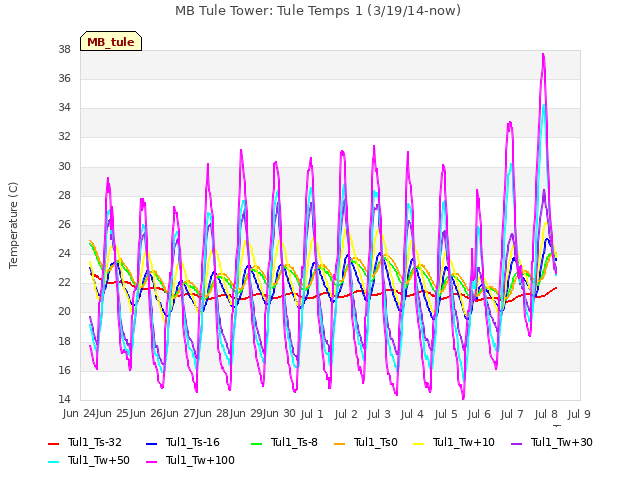This screenshot has height=480, width=640.
Task: Click the Jul 5 x-axis date label
Action: coord(446,414)
